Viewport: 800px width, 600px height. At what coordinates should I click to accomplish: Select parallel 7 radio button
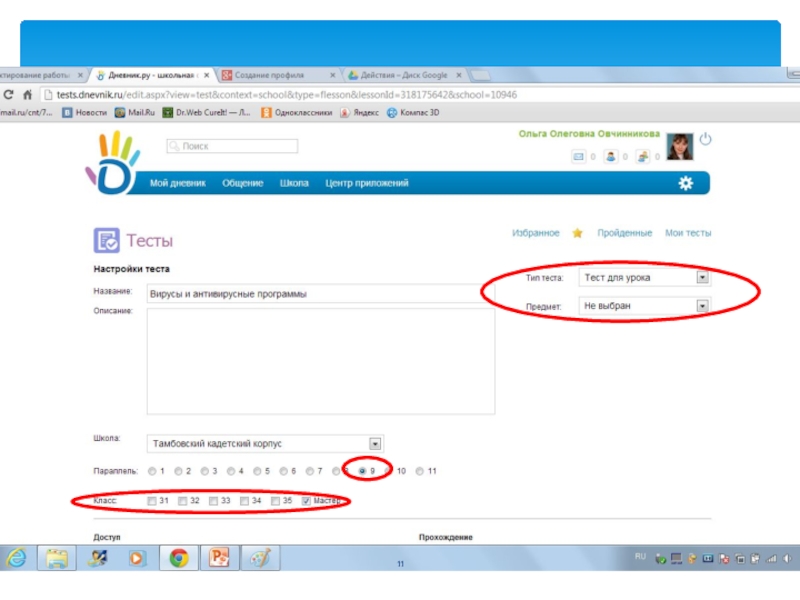click(x=310, y=471)
